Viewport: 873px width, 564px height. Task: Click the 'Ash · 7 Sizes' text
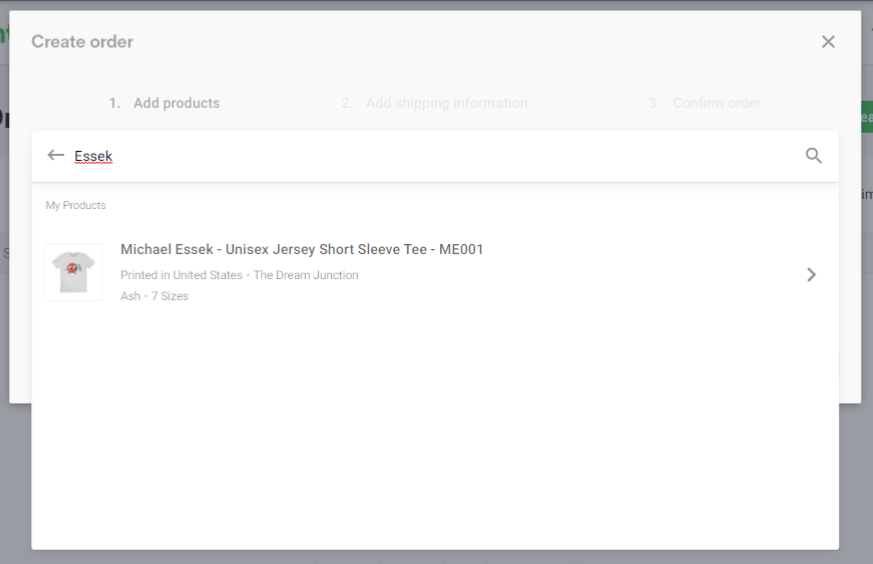(x=154, y=296)
